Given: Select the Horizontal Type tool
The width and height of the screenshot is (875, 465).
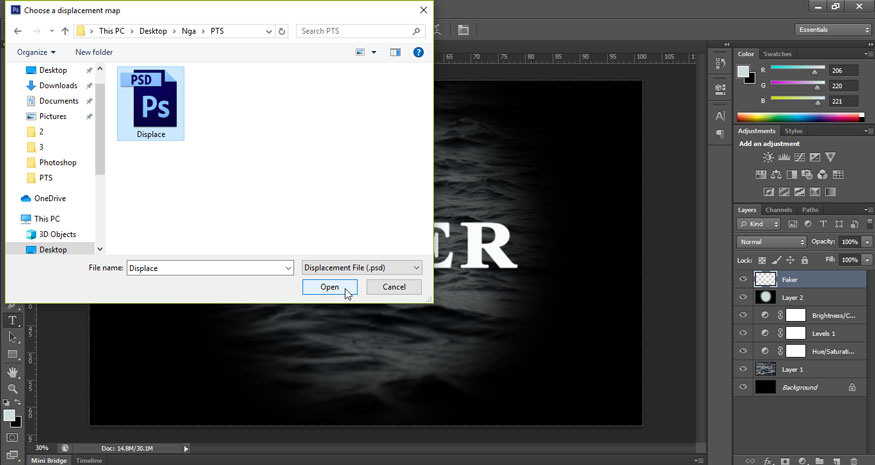Looking at the screenshot, I should 12,320.
